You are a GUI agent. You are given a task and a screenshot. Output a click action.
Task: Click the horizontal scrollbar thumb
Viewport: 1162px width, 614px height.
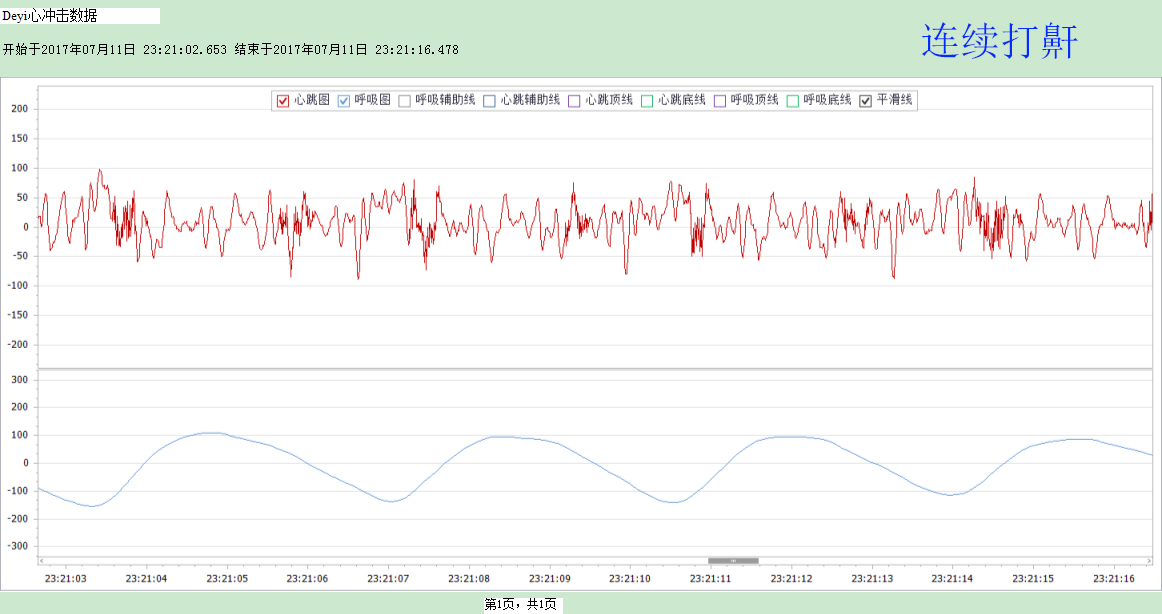[733, 561]
